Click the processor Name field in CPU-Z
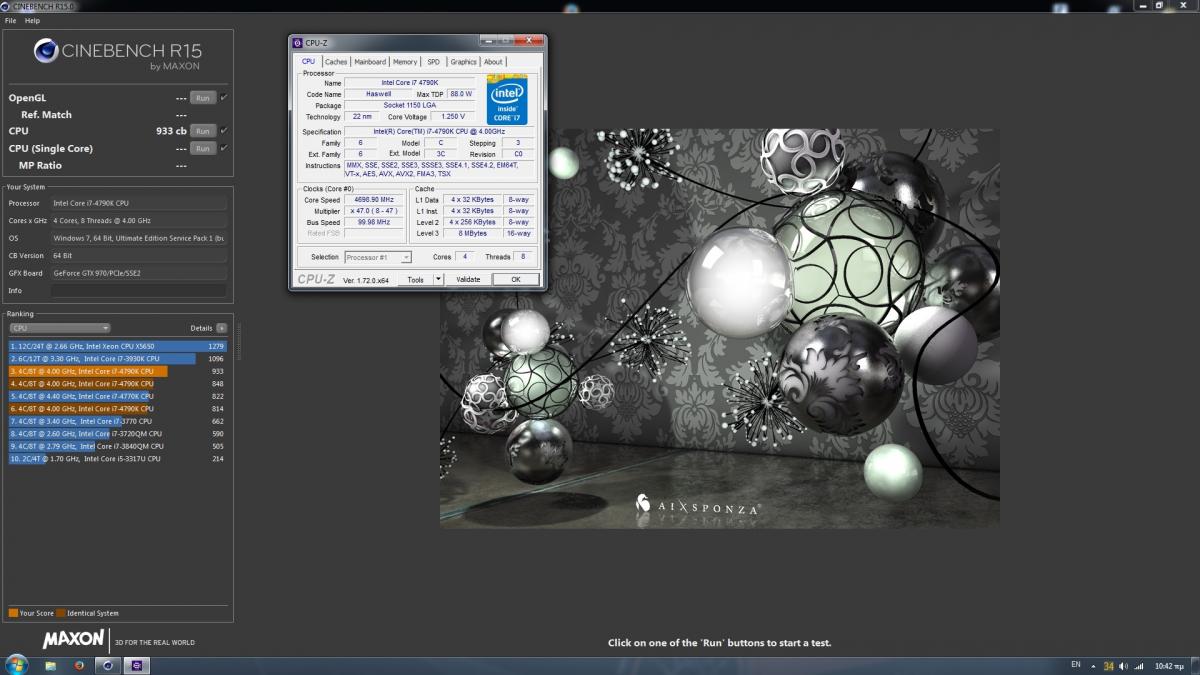 pyautogui.click(x=409, y=83)
